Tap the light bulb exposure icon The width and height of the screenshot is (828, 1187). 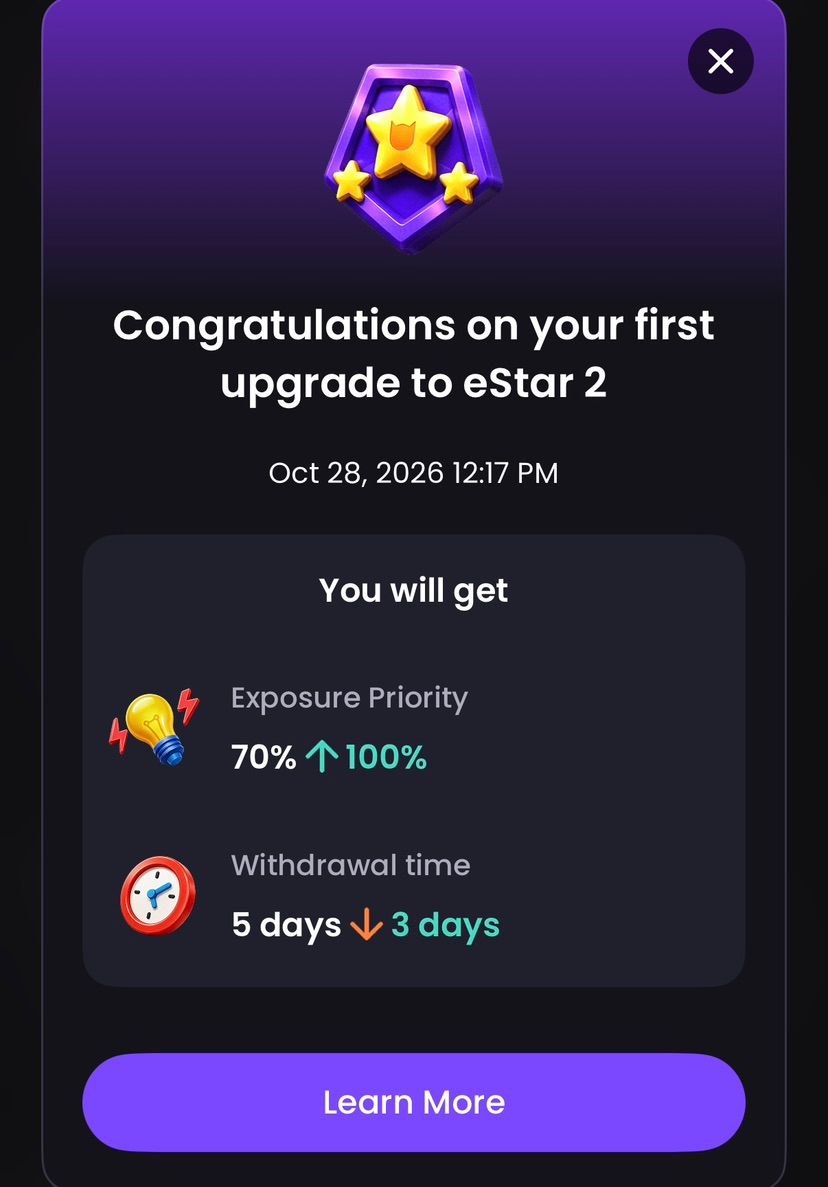tap(154, 727)
